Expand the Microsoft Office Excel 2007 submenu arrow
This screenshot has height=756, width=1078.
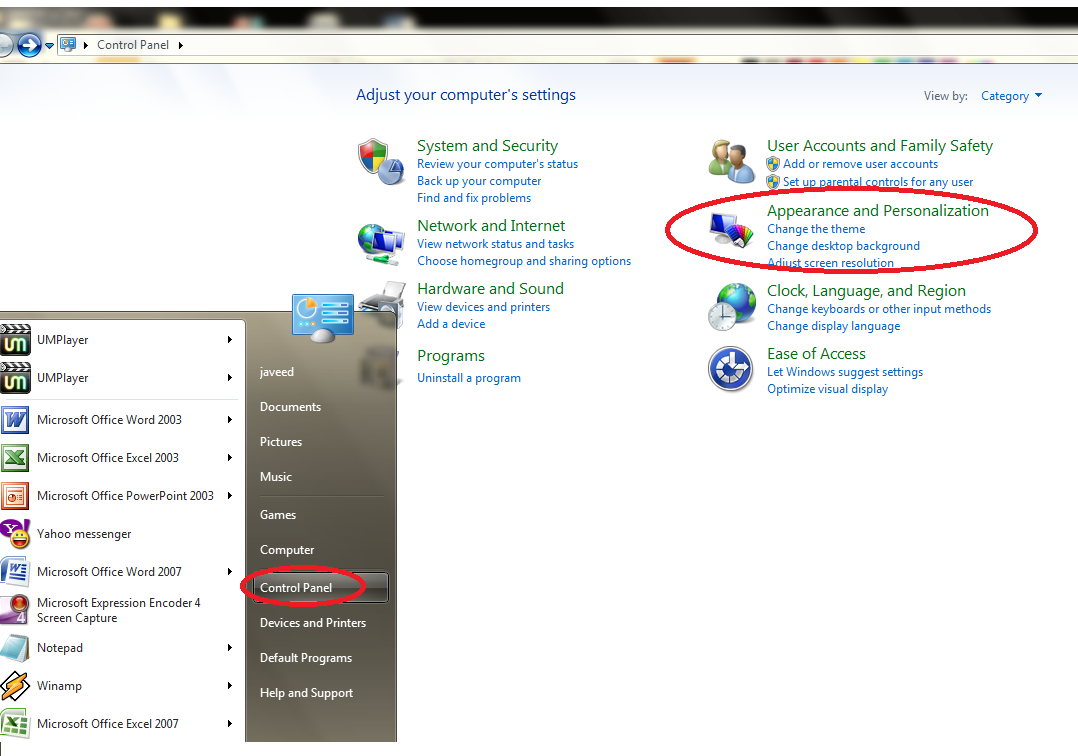tap(230, 724)
